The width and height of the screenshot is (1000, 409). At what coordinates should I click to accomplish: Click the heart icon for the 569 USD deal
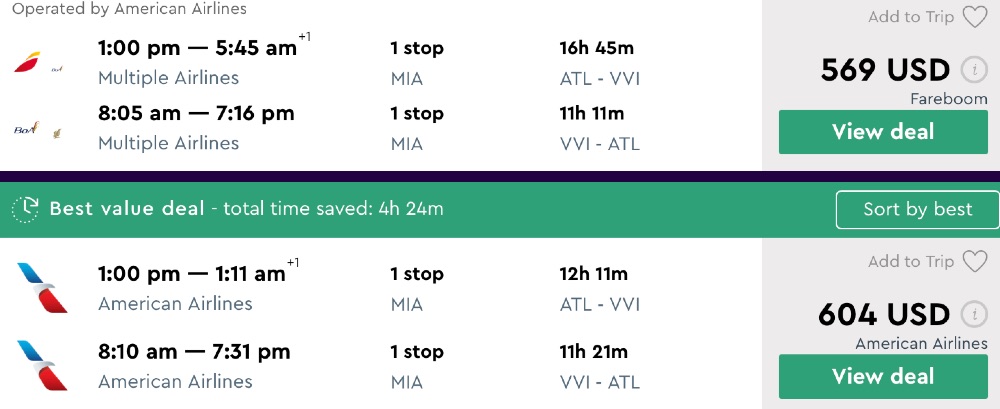pyautogui.click(x=974, y=17)
